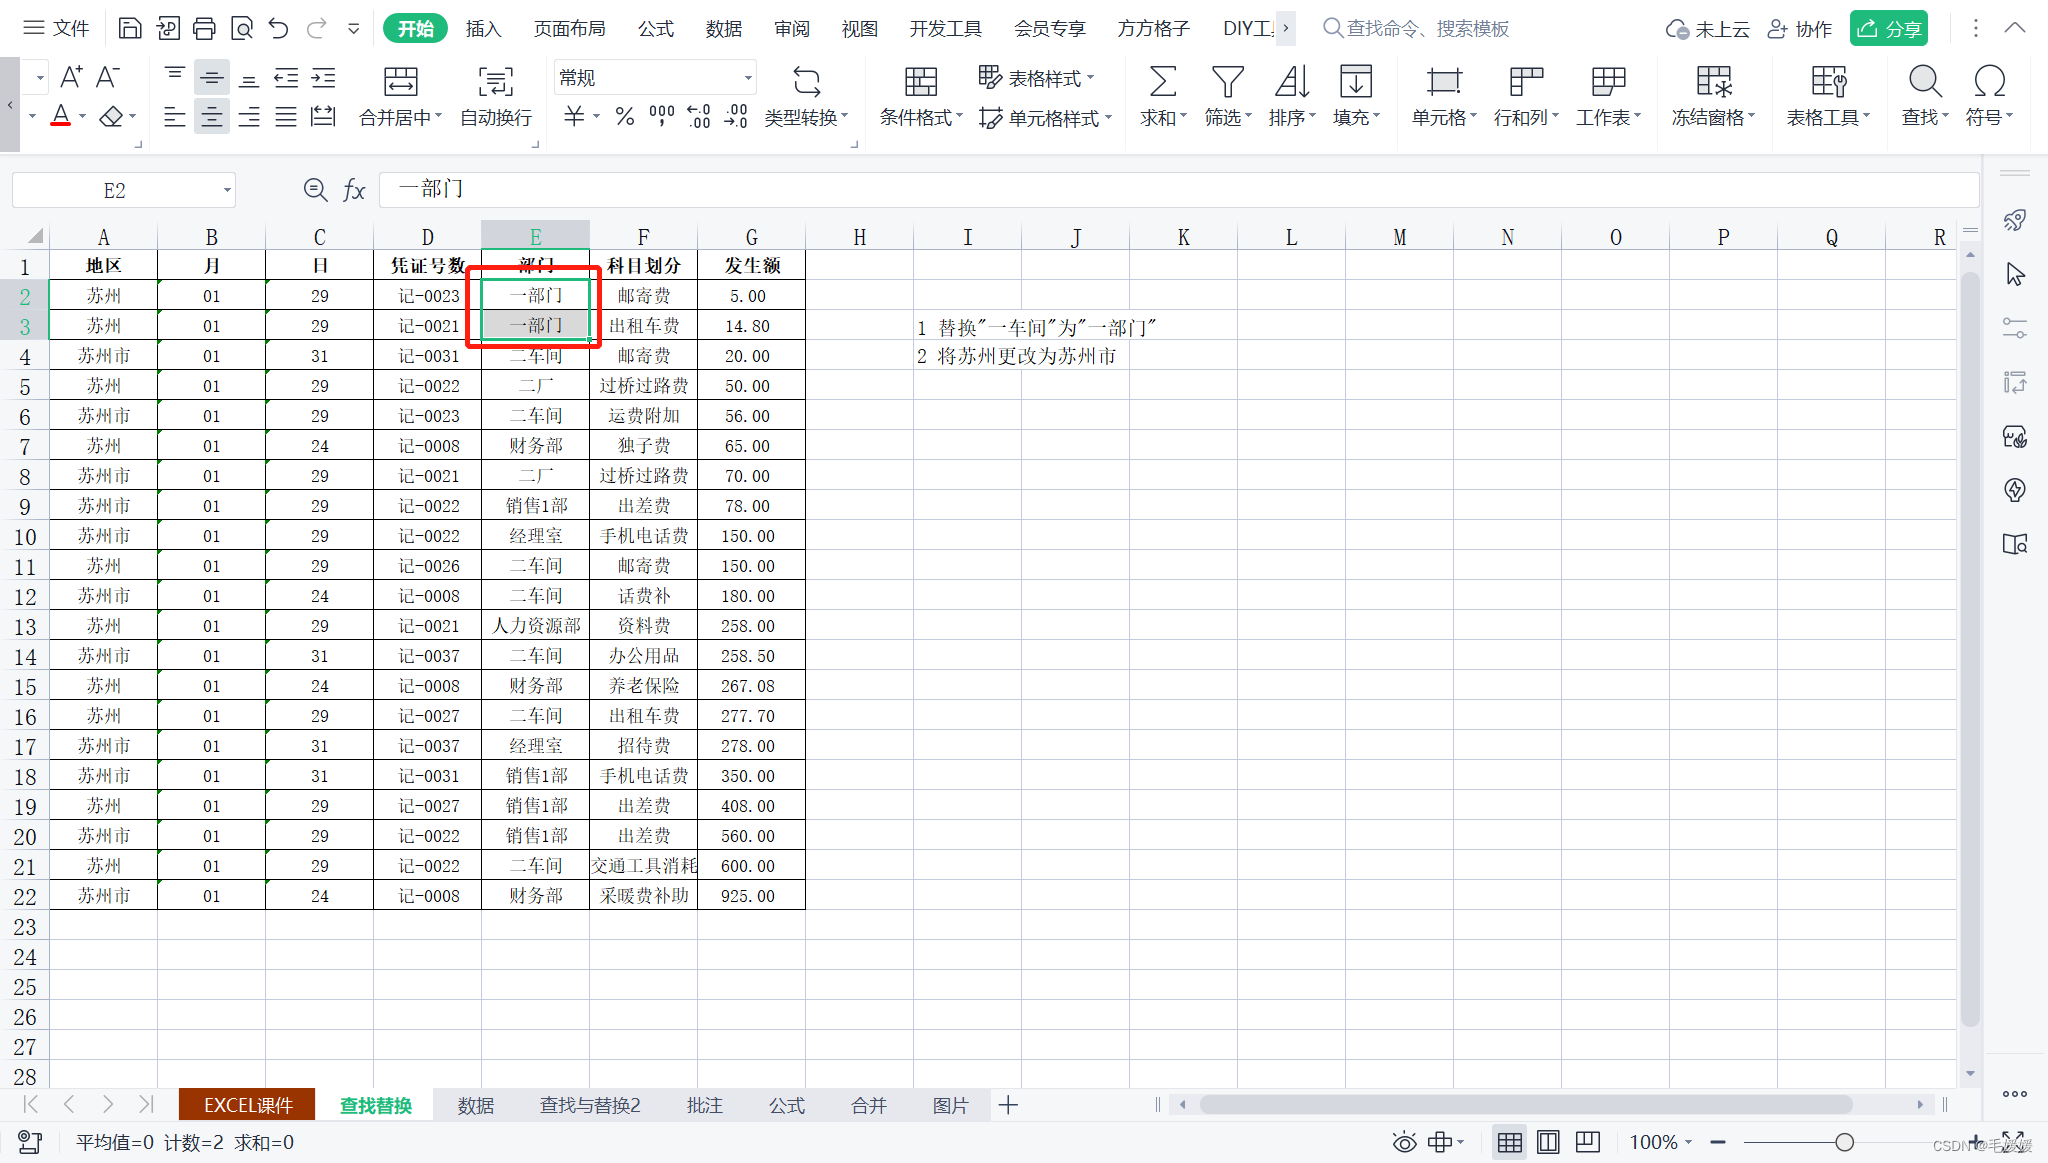This screenshot has width=2048, height=1163.
Task: Click the insert function fx icon
Action: [x=354, y=190]
